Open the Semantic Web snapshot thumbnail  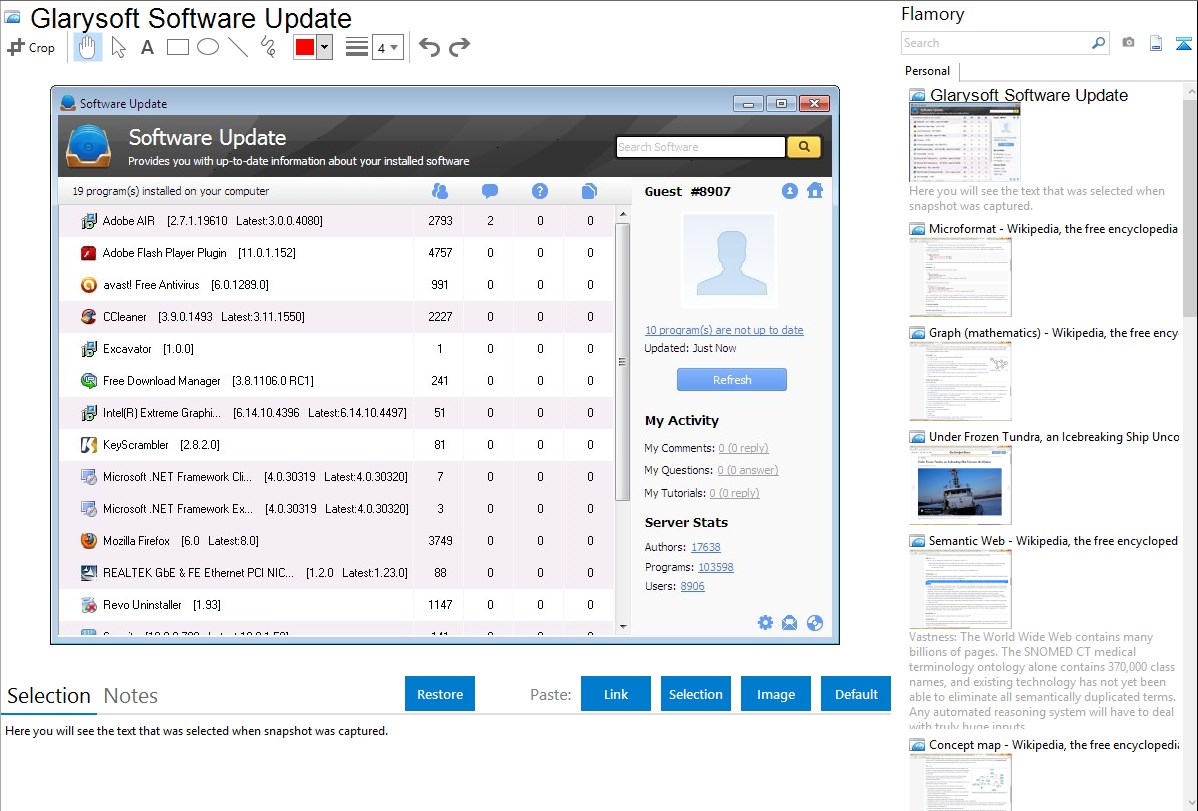coord(960,589)
